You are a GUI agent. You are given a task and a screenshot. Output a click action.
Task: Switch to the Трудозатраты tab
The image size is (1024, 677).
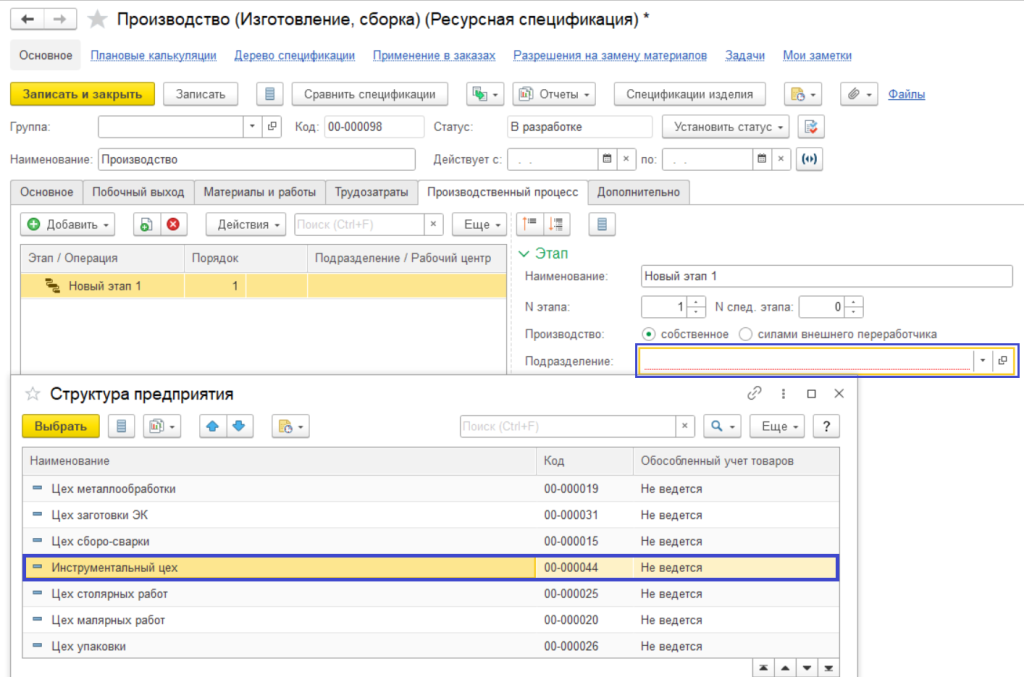pyautogui.click(x=371, y=192)
